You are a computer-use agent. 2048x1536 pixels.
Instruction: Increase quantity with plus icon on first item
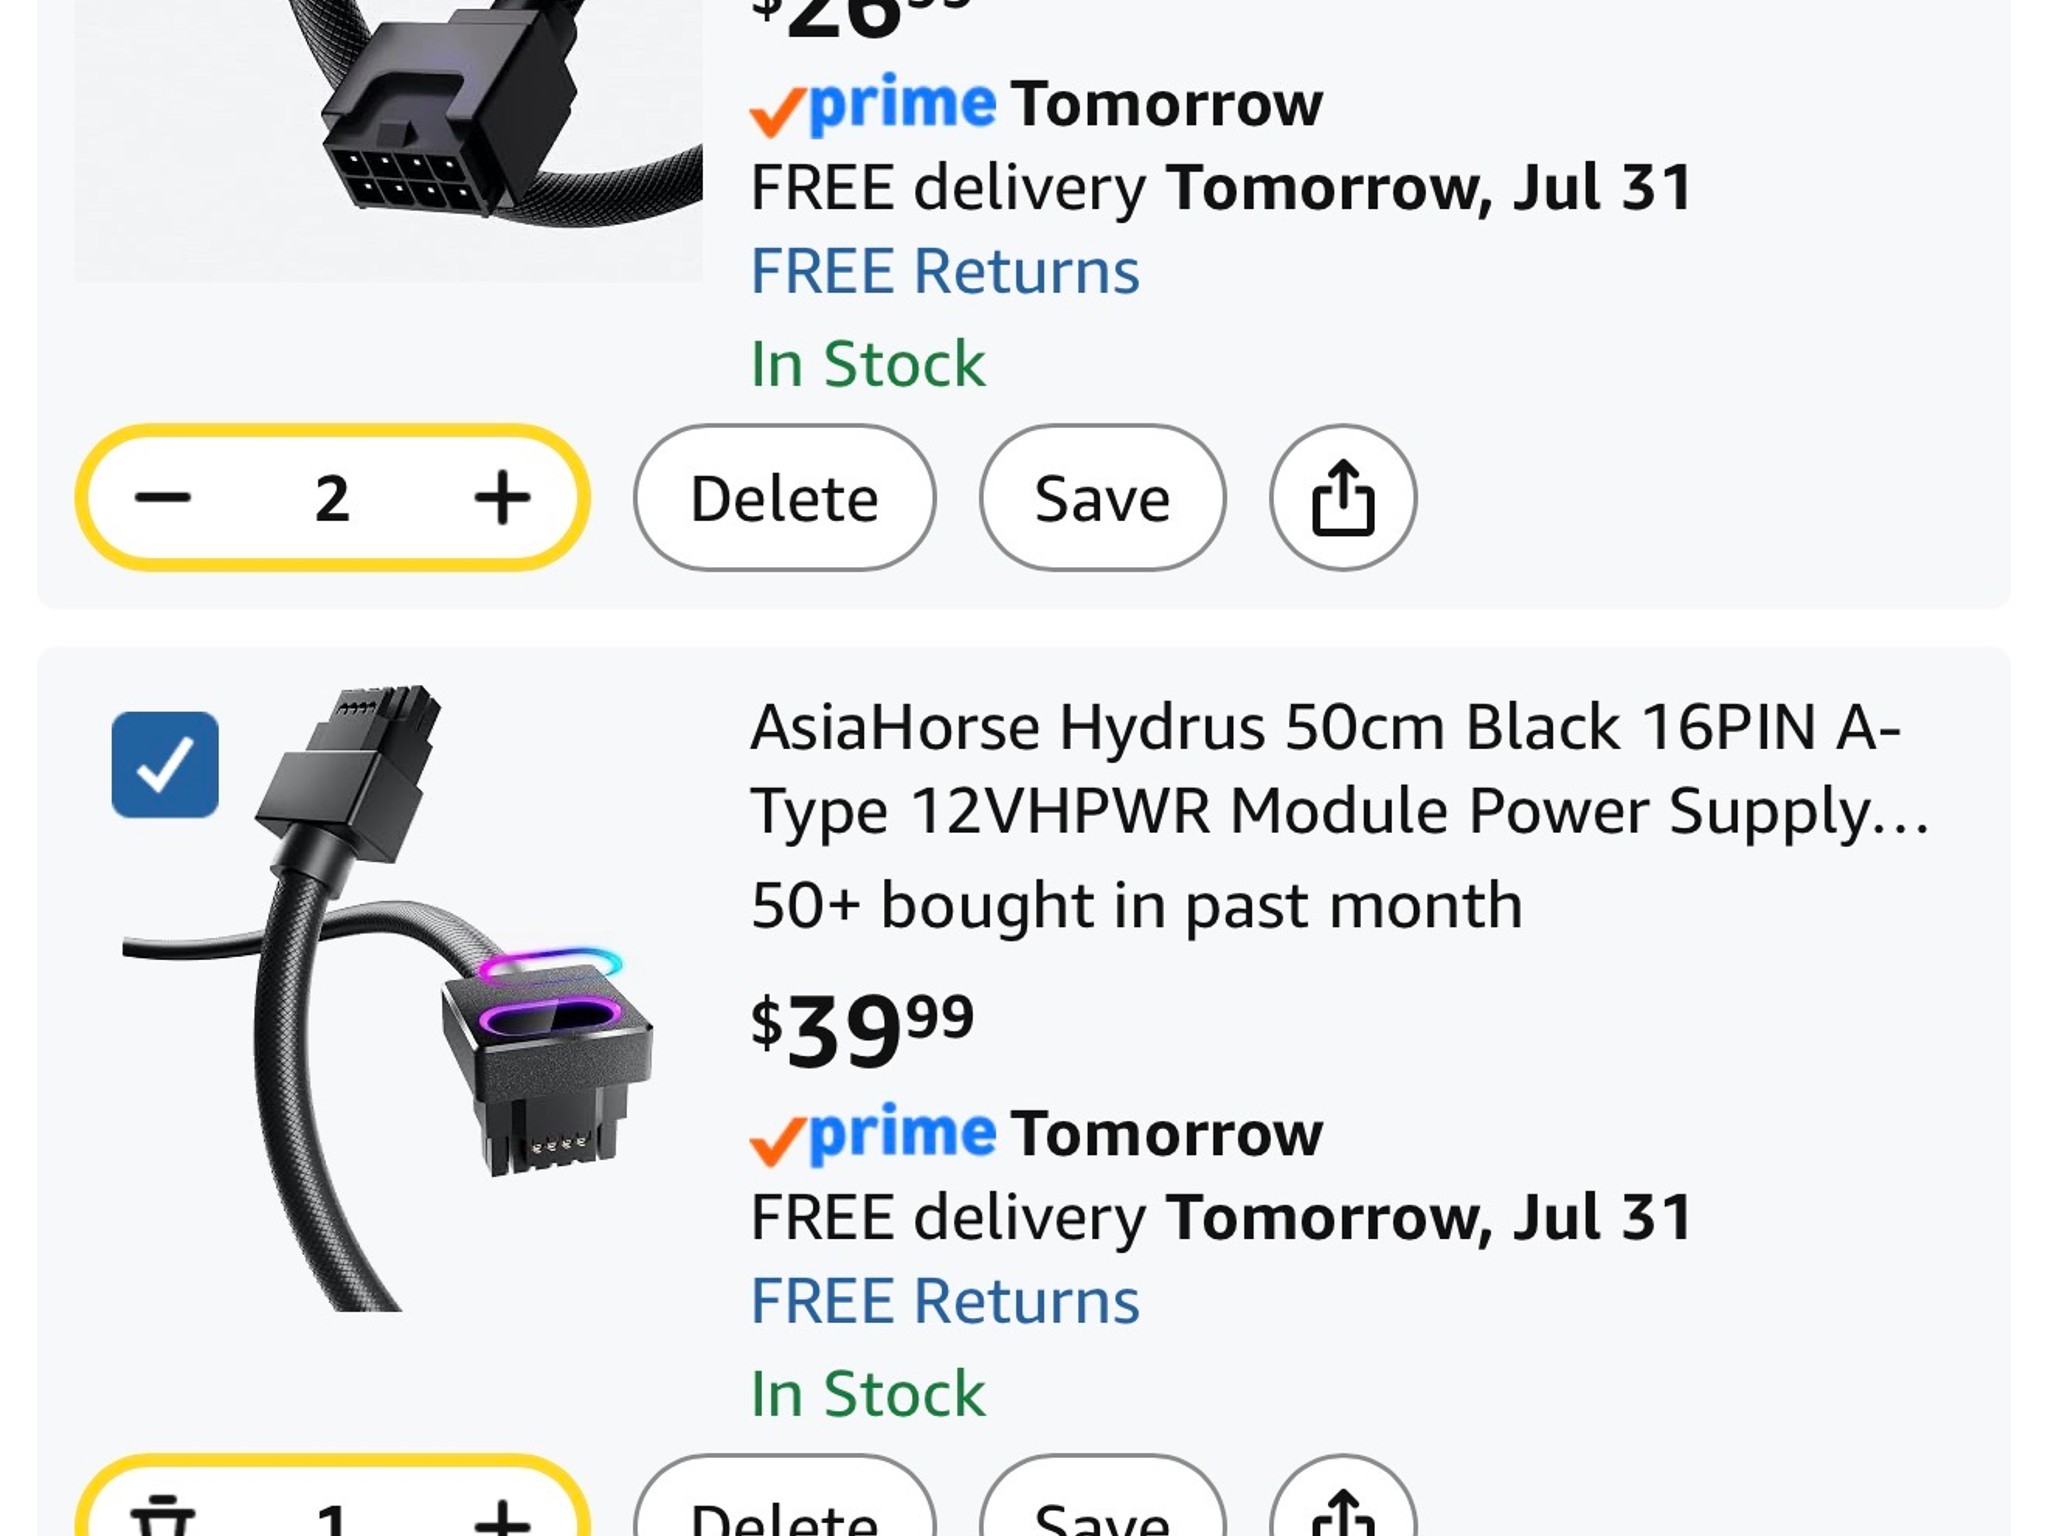coord(502,497)
